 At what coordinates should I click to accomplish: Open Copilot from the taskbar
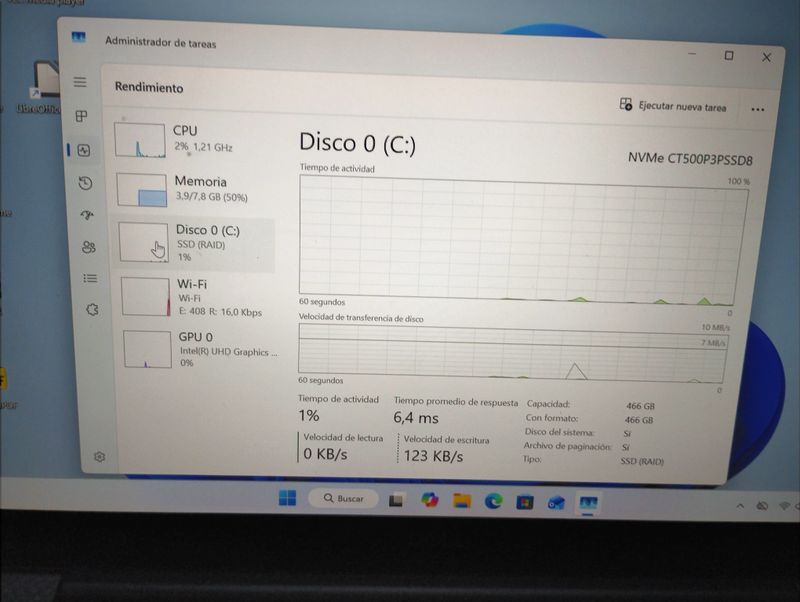(x=430, y=500)
